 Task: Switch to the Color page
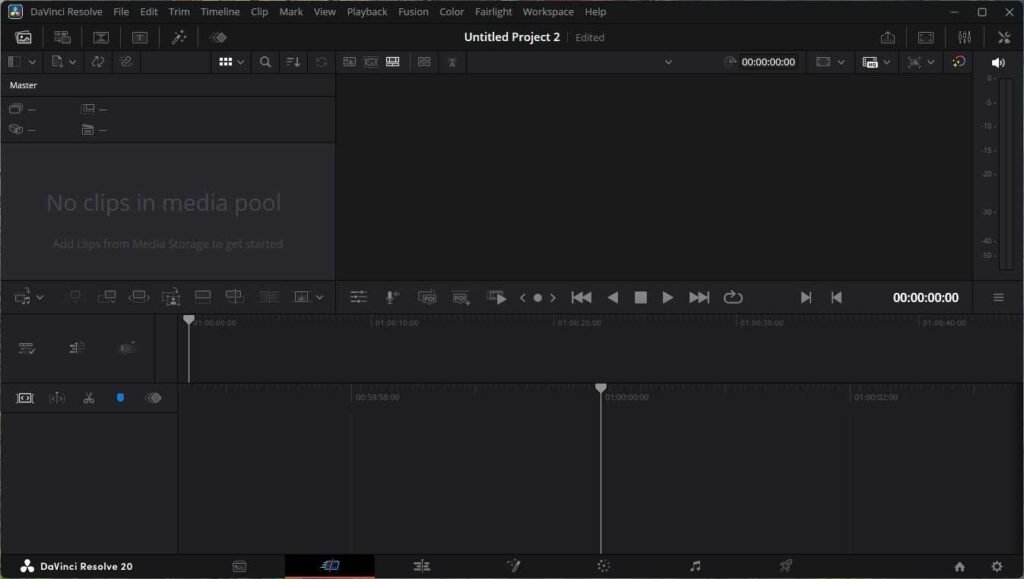[604, 565]
